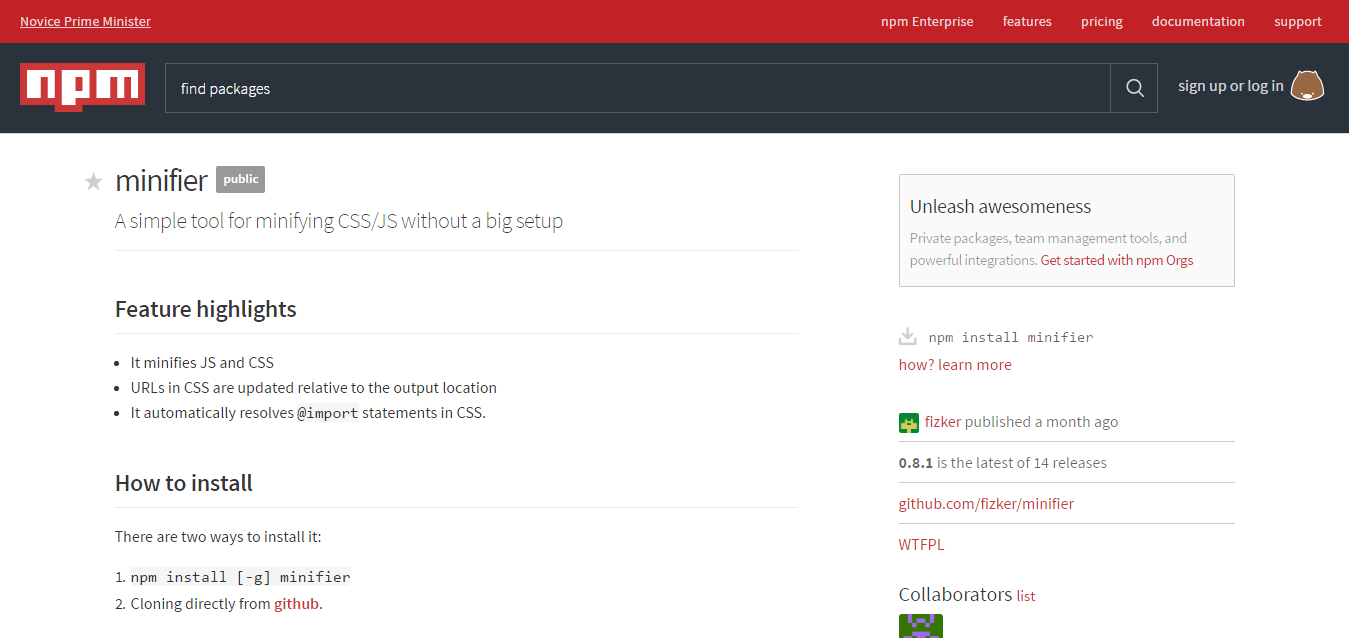Open the how? learn more link

tap(955, 365)
